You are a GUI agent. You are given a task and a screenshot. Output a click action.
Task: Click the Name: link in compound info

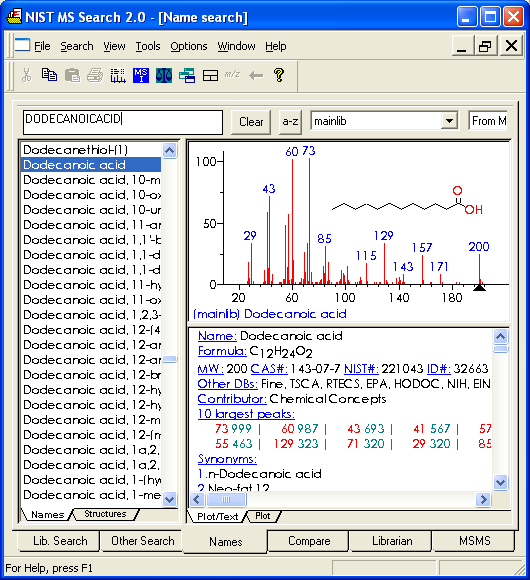pos(217,336)
